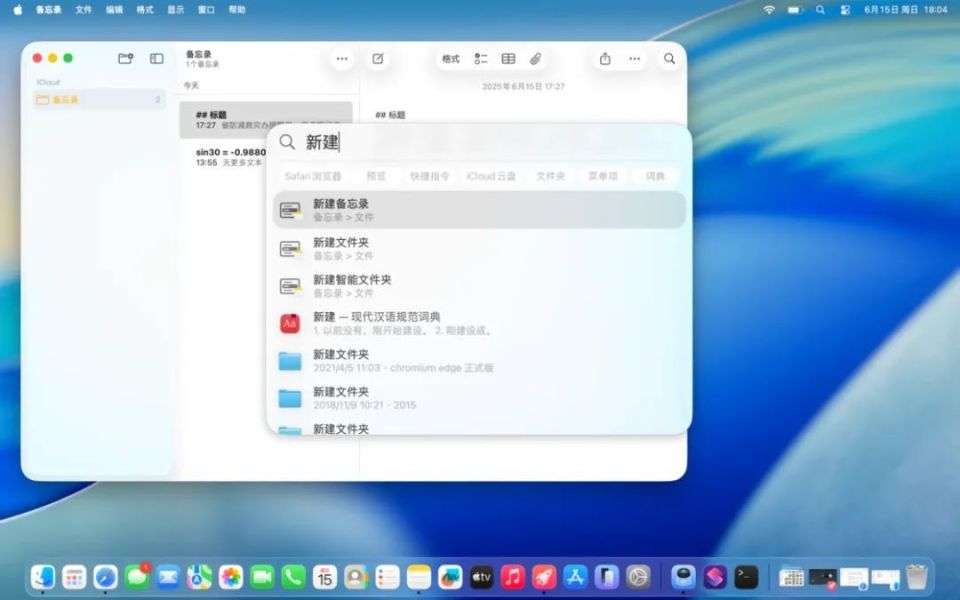Open Photos from the Dock
The image size is (960, 600).
pyautogui.click(x=231, y=577)
